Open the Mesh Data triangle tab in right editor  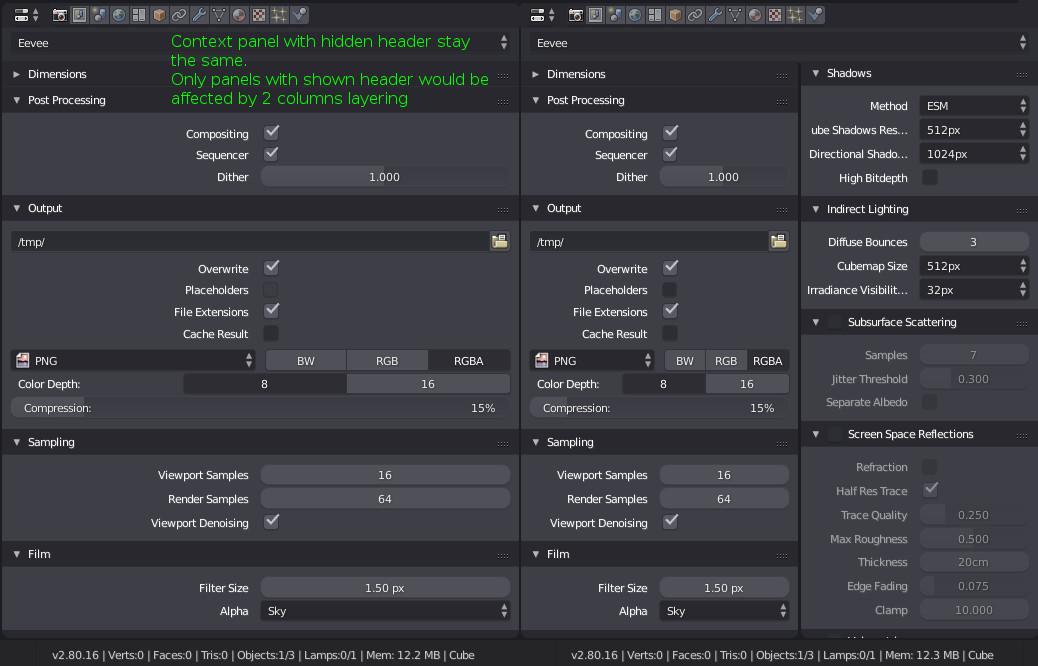(735, 15)
